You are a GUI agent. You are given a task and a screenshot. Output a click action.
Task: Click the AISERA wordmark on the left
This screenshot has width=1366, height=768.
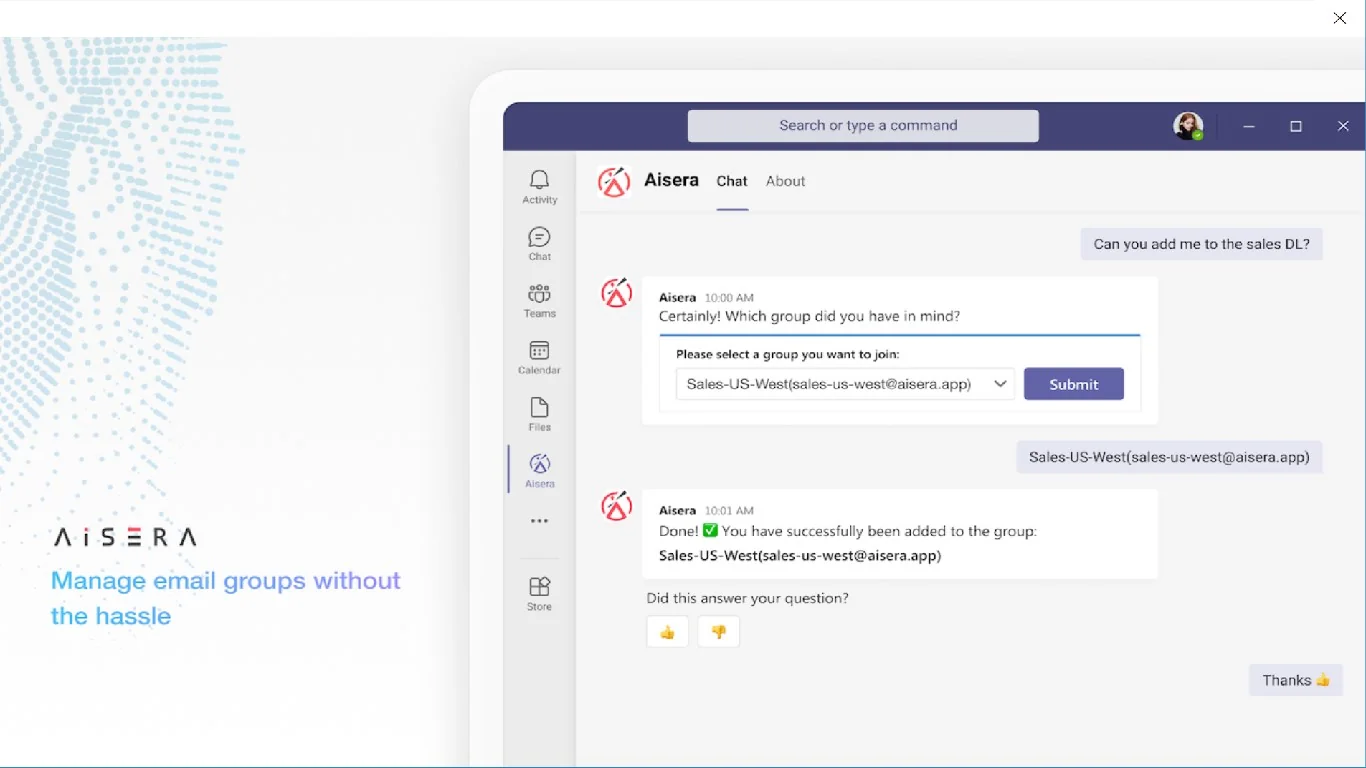125,538
